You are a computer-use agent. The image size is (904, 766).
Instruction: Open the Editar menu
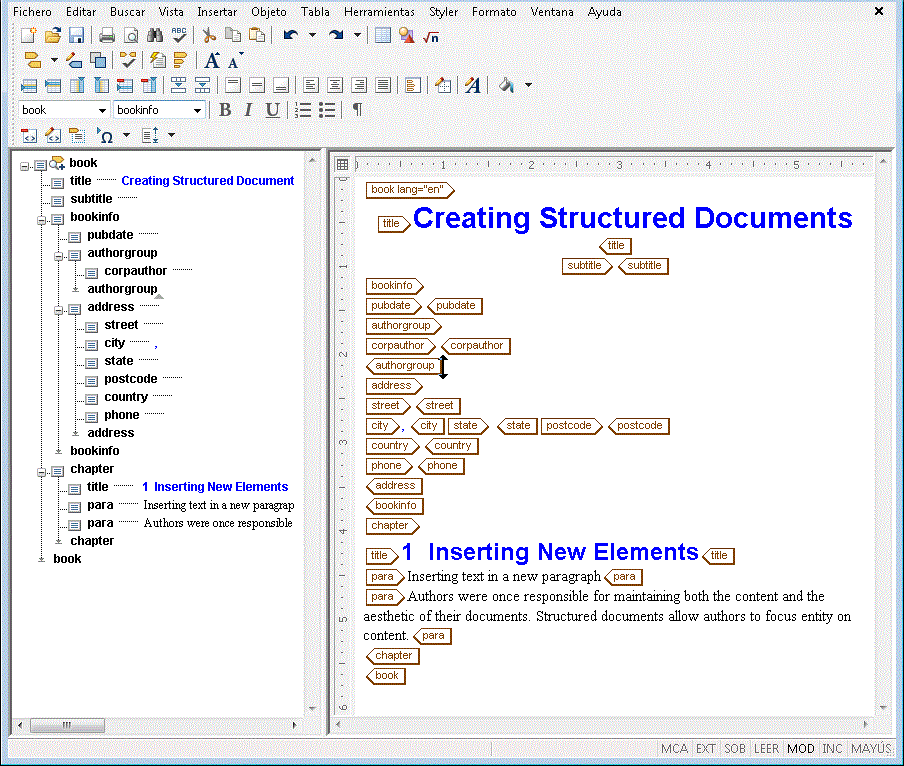tap(81, 12)
